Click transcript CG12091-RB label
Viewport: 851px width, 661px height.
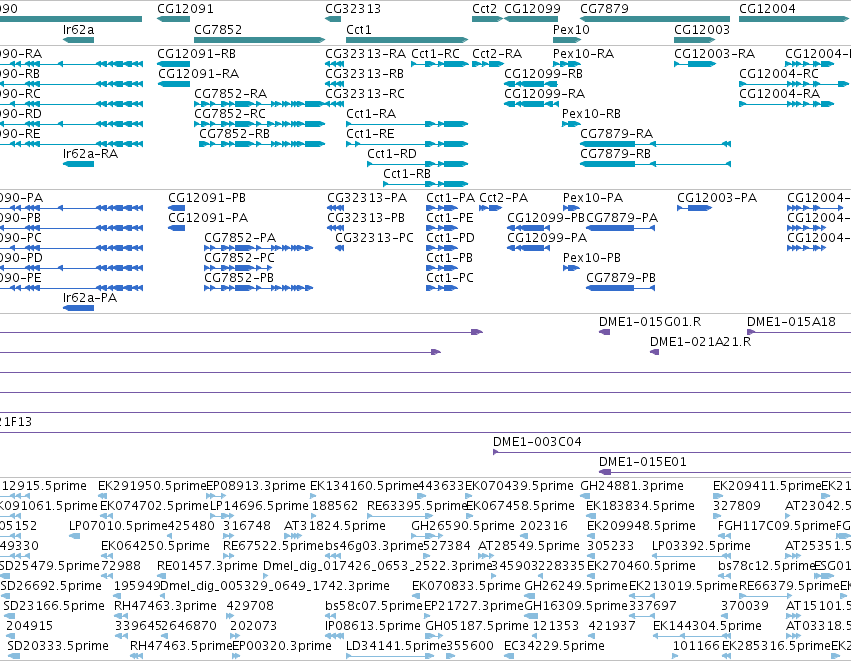[x=196, y=54]
